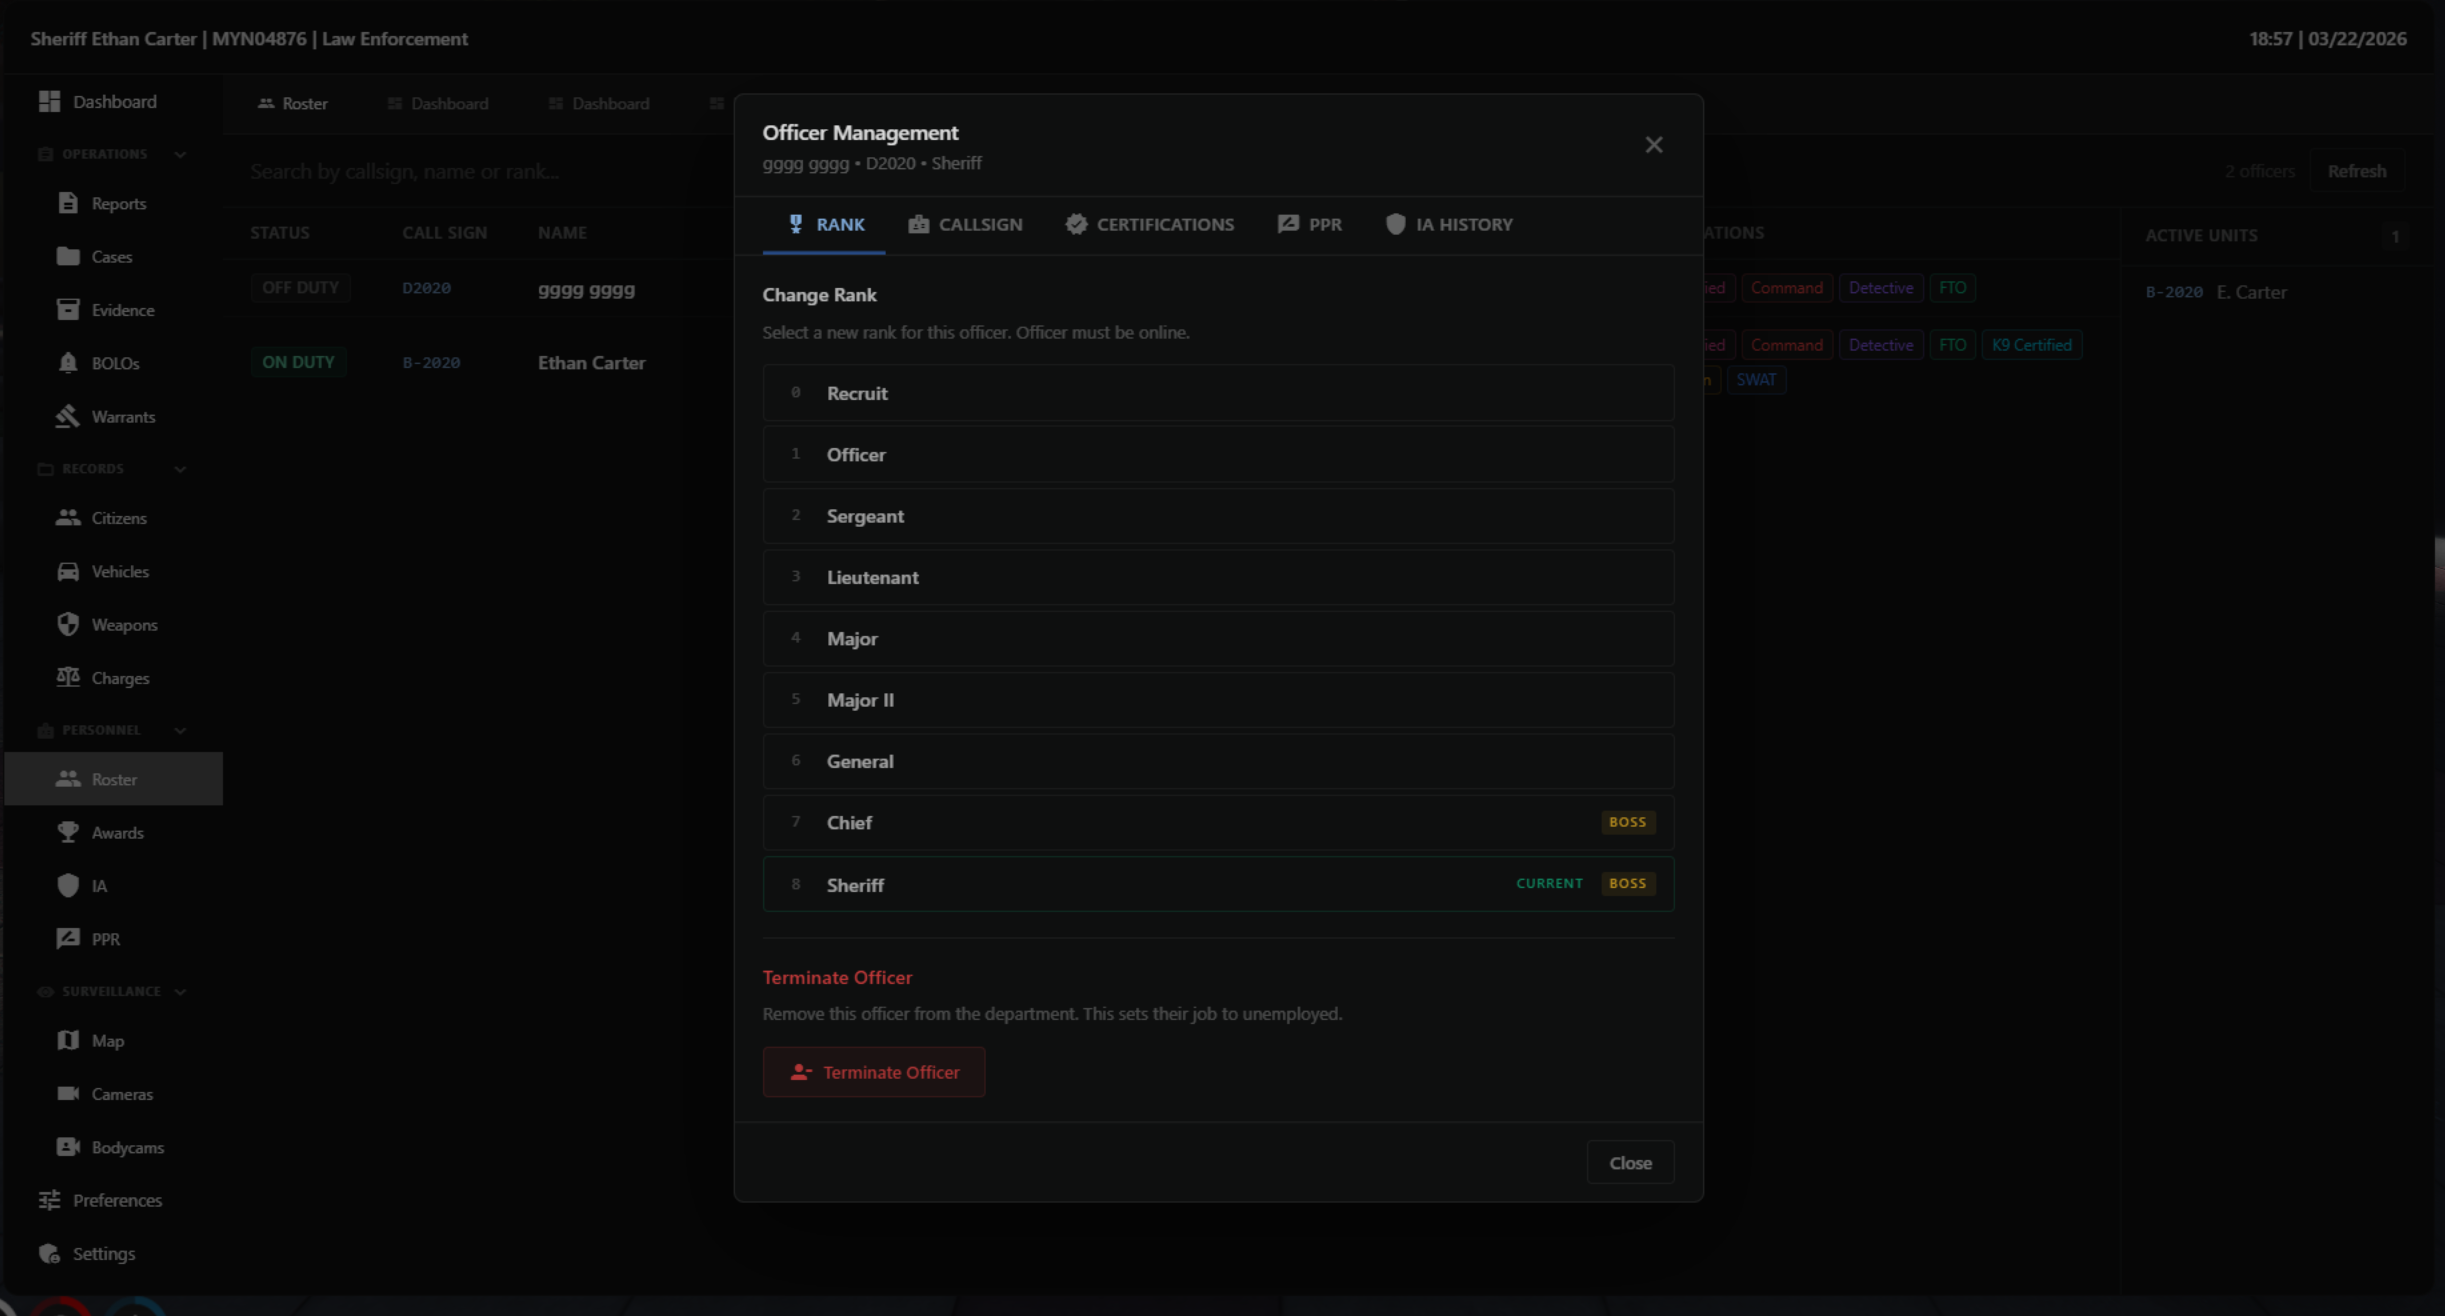Select the Sergeant rank

pos(1218,515)
